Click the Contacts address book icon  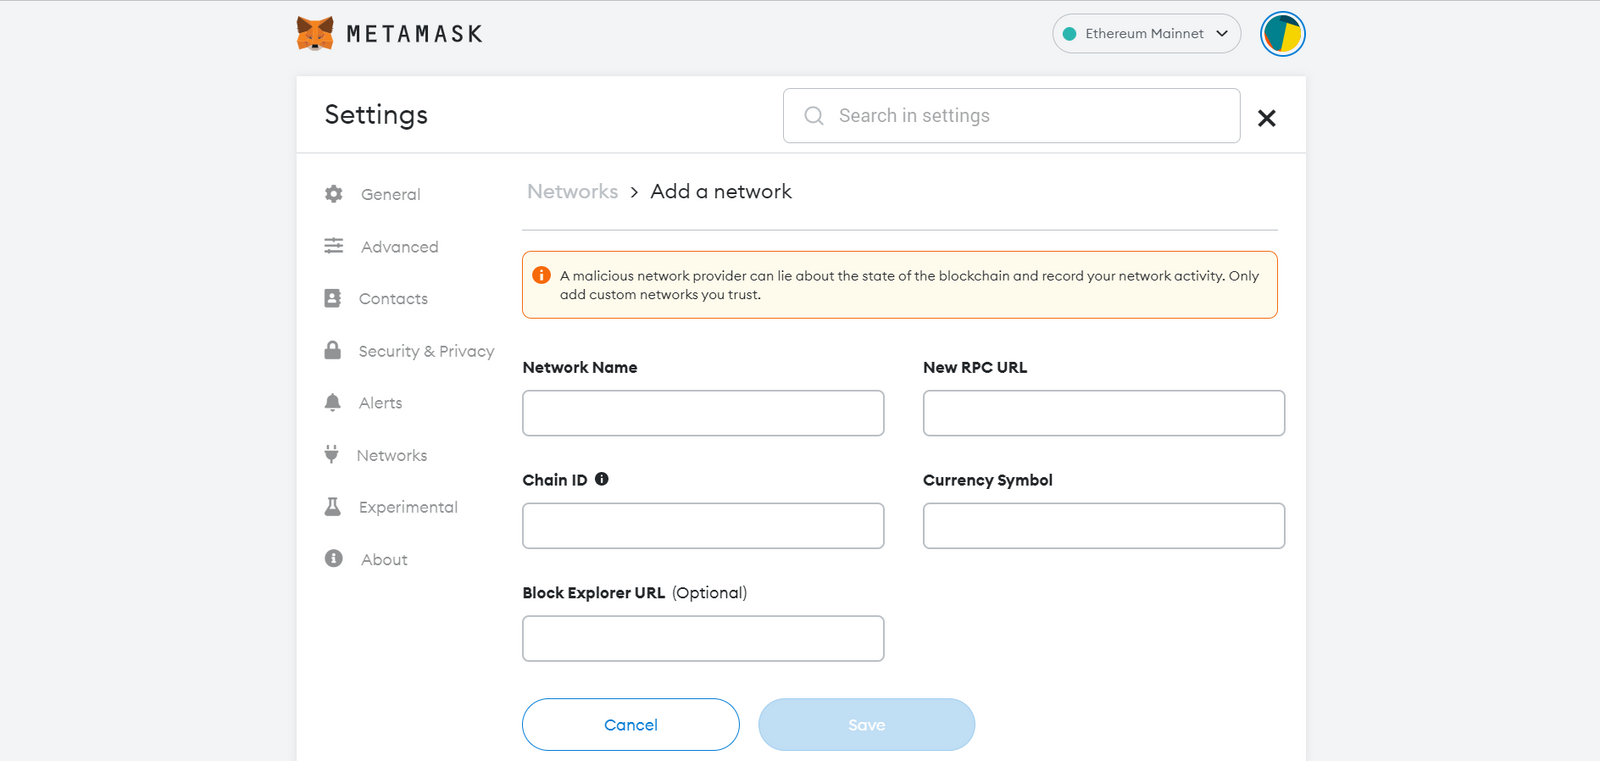[333, 298]
